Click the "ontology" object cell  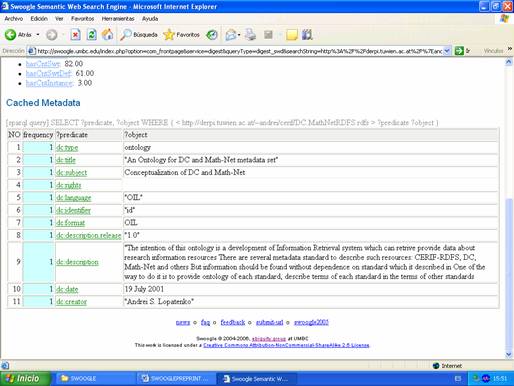coord(311,147)
